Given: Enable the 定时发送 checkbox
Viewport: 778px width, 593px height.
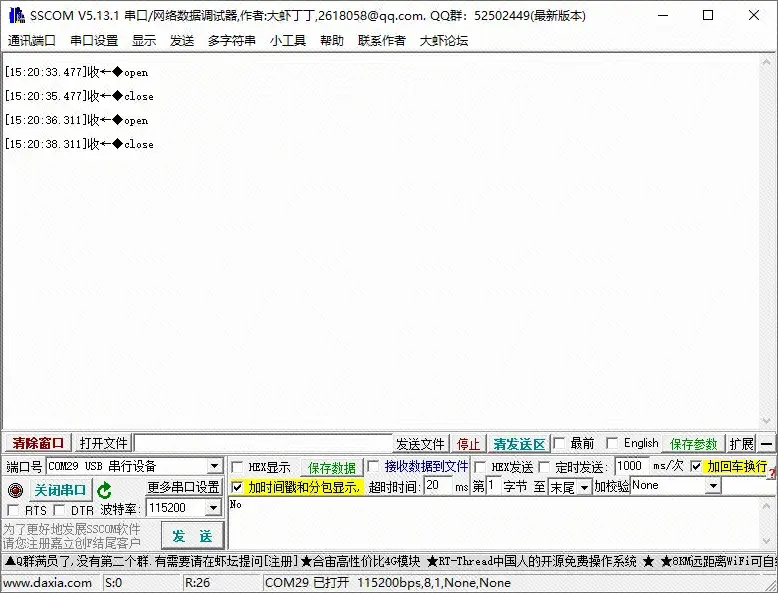Looking at the screenshot, I should [544, 467].
